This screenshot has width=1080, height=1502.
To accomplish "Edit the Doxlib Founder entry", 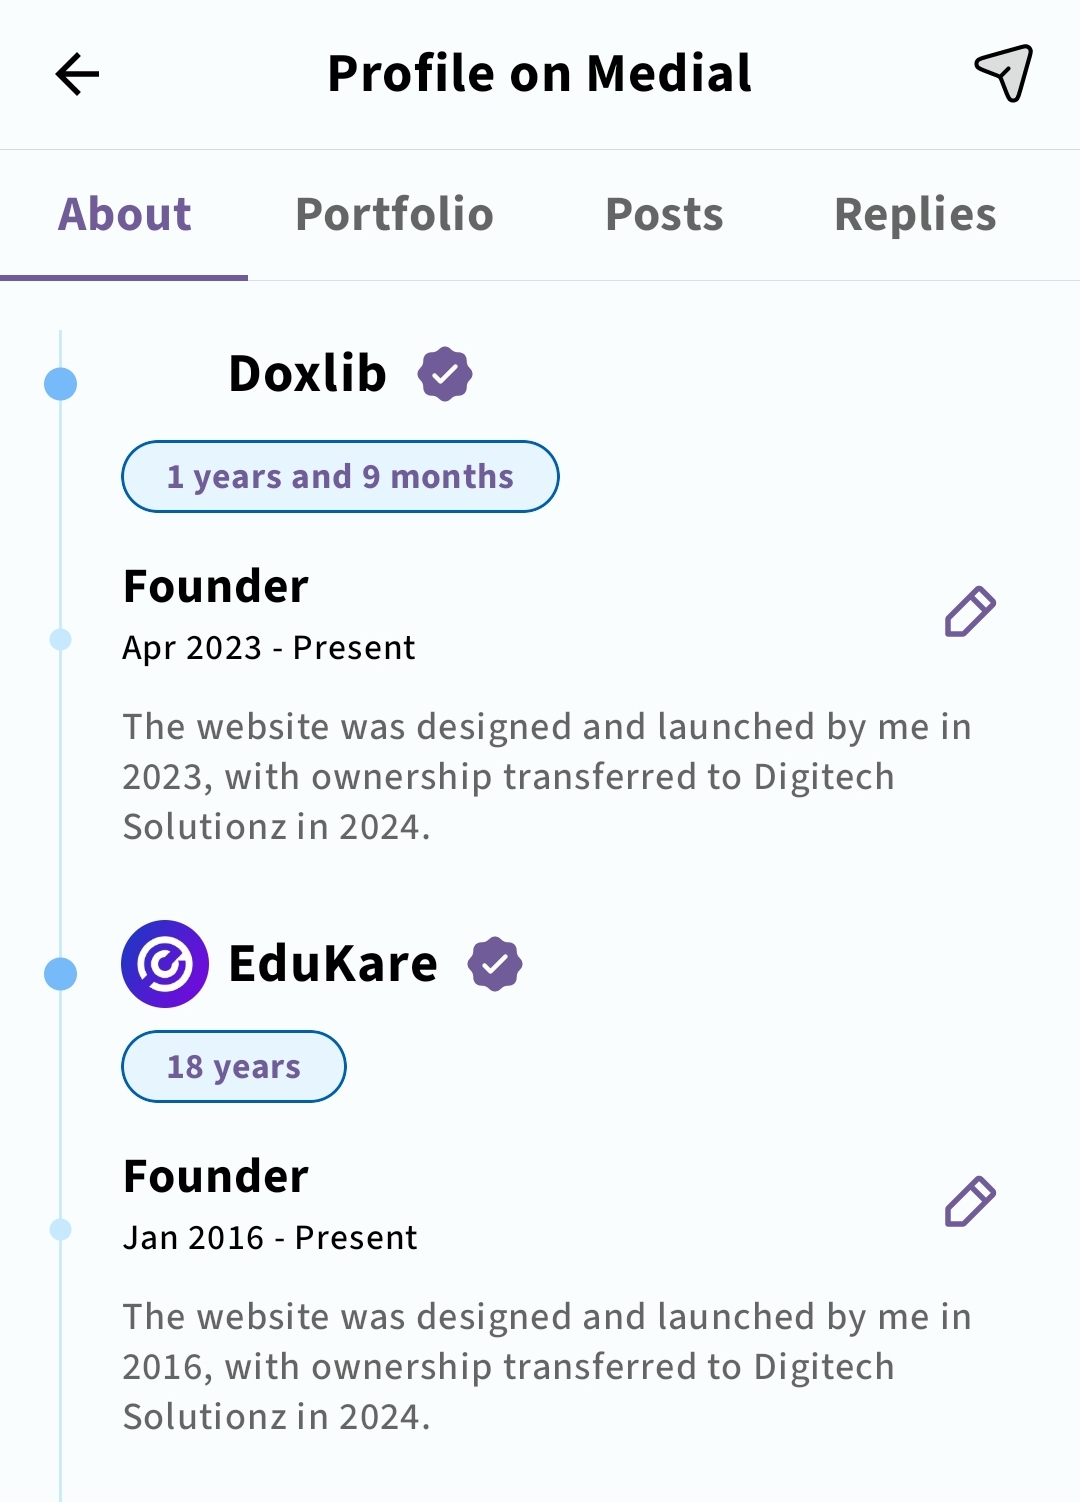I will 970,611.
